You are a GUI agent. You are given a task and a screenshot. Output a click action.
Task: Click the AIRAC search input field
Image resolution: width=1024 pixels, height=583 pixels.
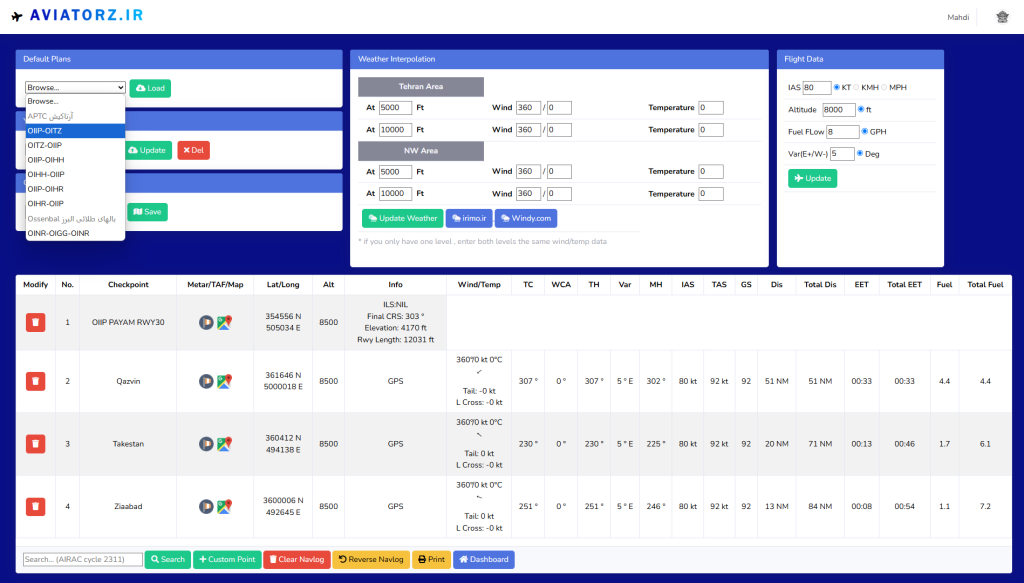tap(82, 559)
